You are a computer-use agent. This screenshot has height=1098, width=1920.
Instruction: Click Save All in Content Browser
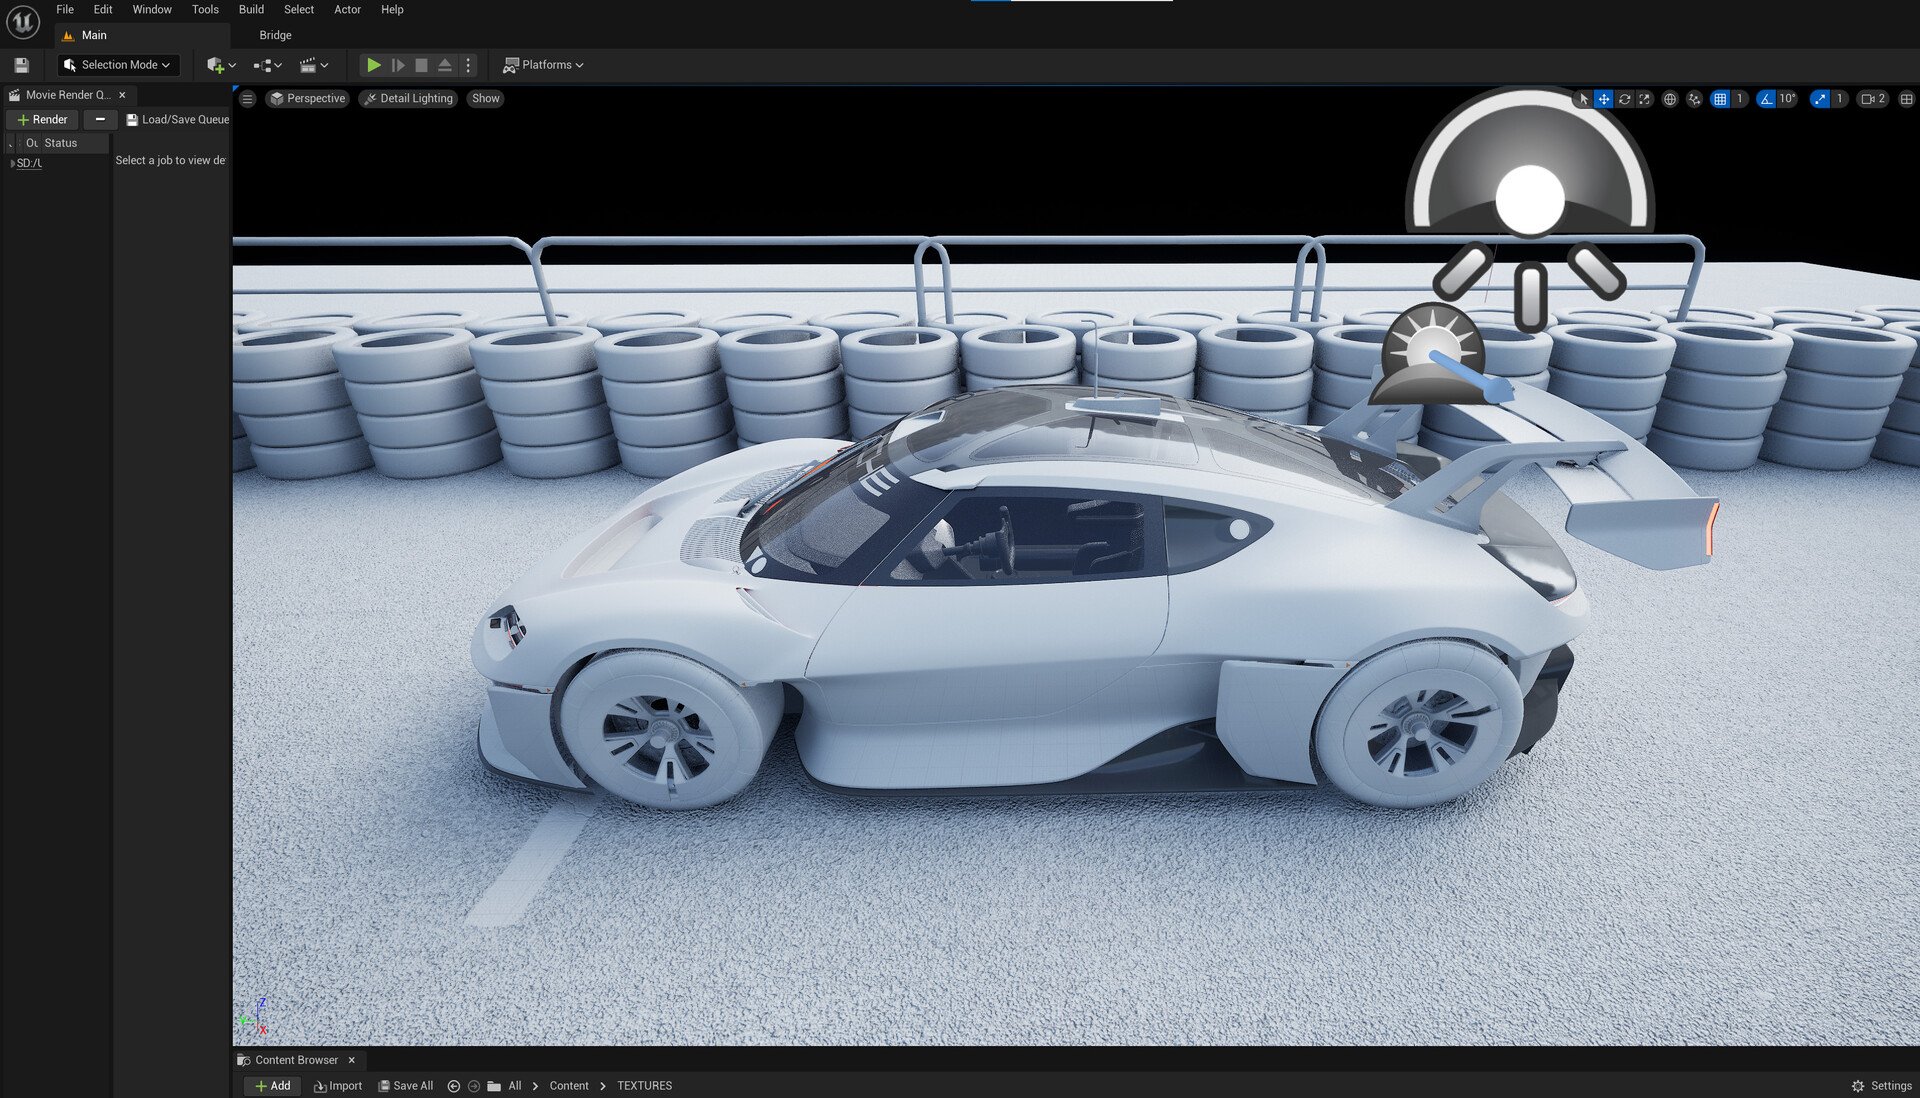coord(405,1086)
